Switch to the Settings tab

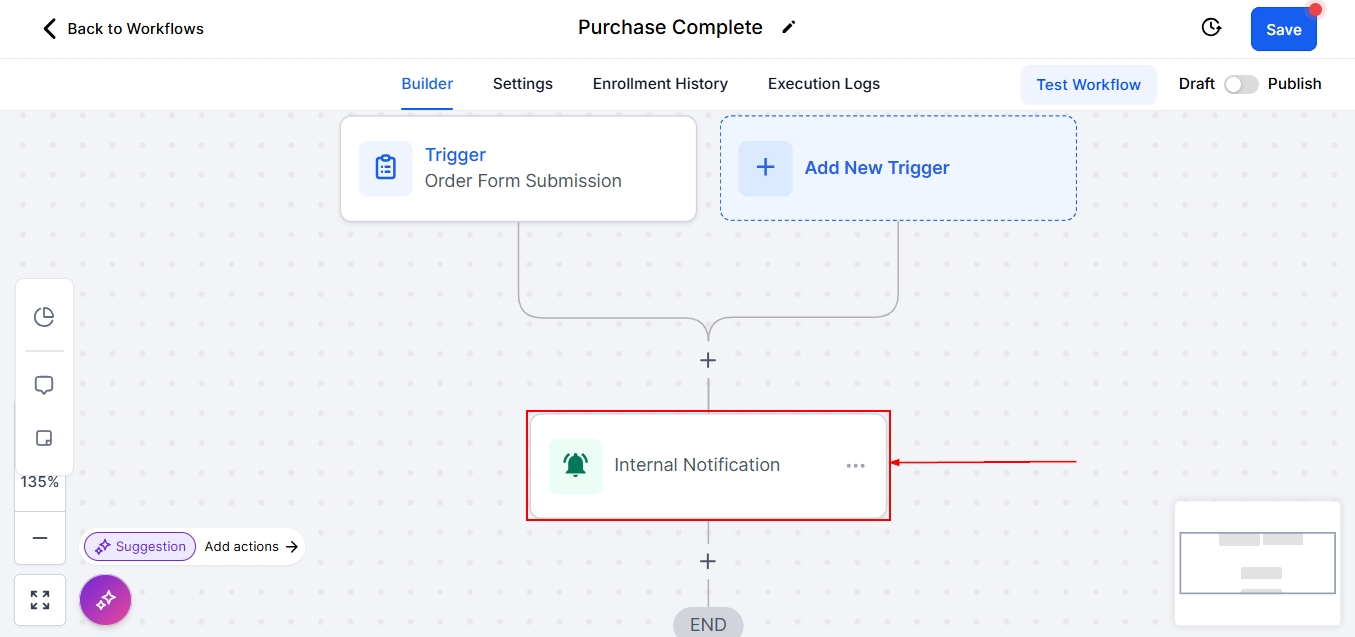click(x=522, y=84)
